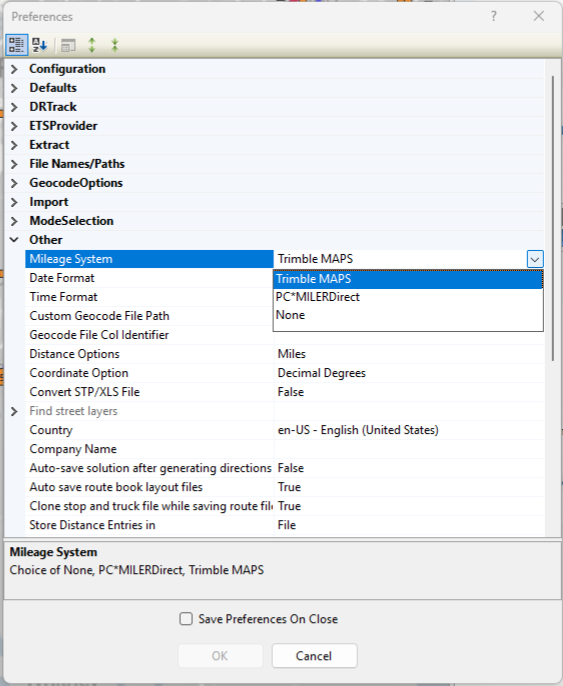The image size is (563, 686).
Task: Click the collapse all green arrows icon
Action: pyautogui.click(x=115, y=45)
